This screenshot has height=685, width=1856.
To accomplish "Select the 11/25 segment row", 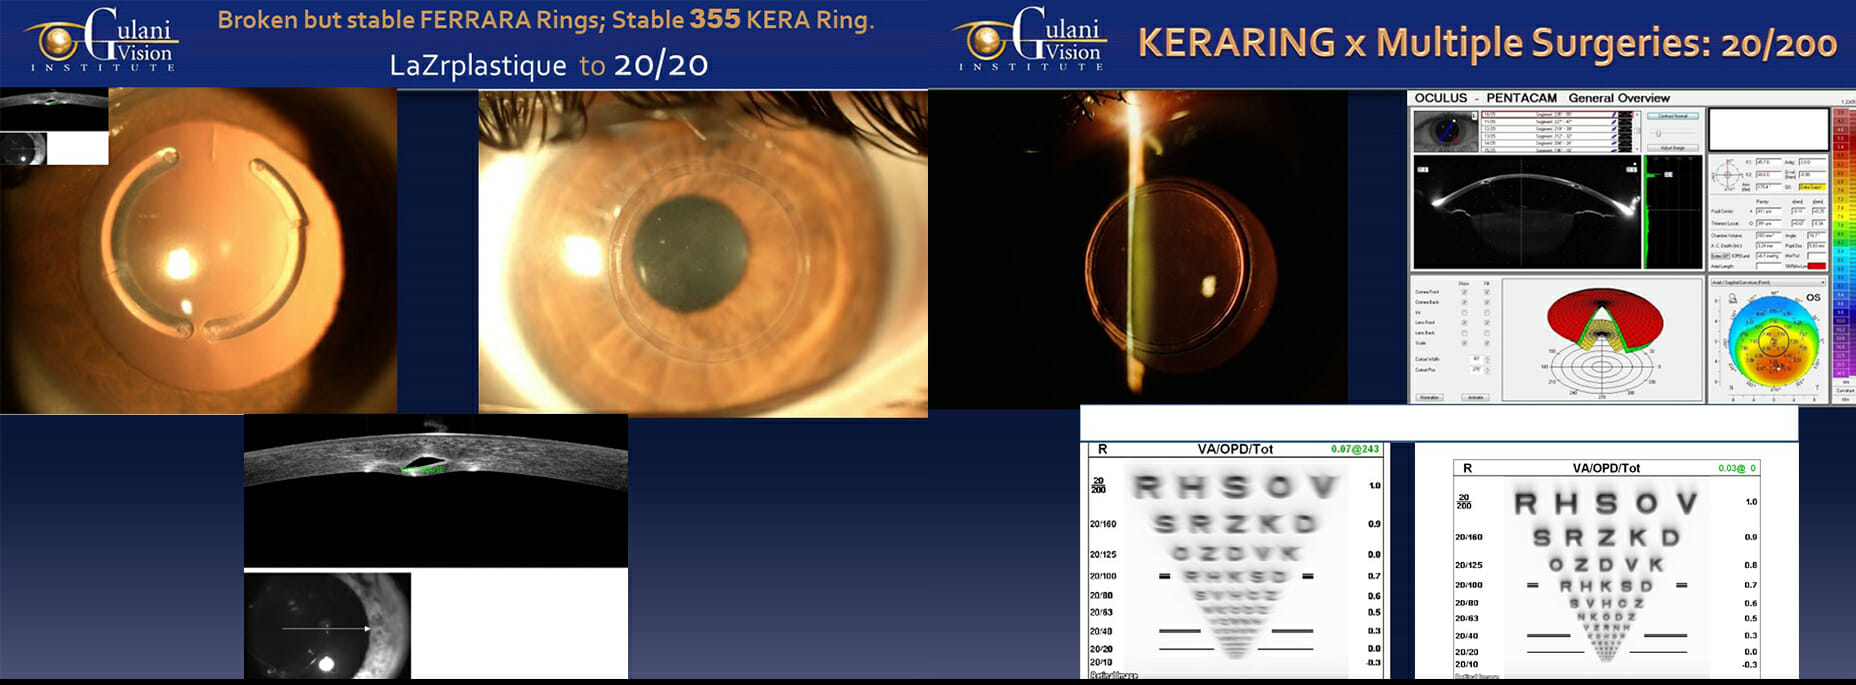I will [1557, 122].
